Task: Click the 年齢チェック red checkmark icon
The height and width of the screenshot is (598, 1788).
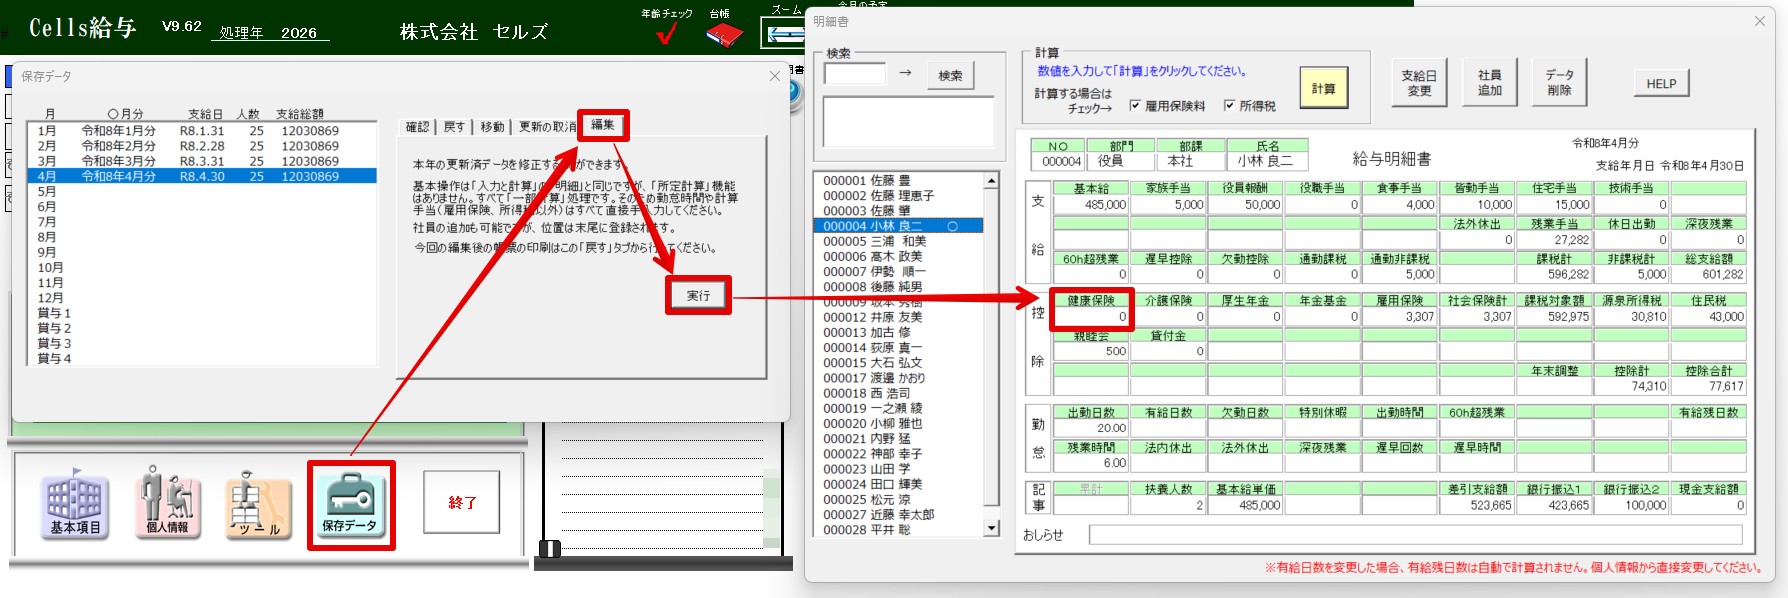Action: click(x=666, y=34)
